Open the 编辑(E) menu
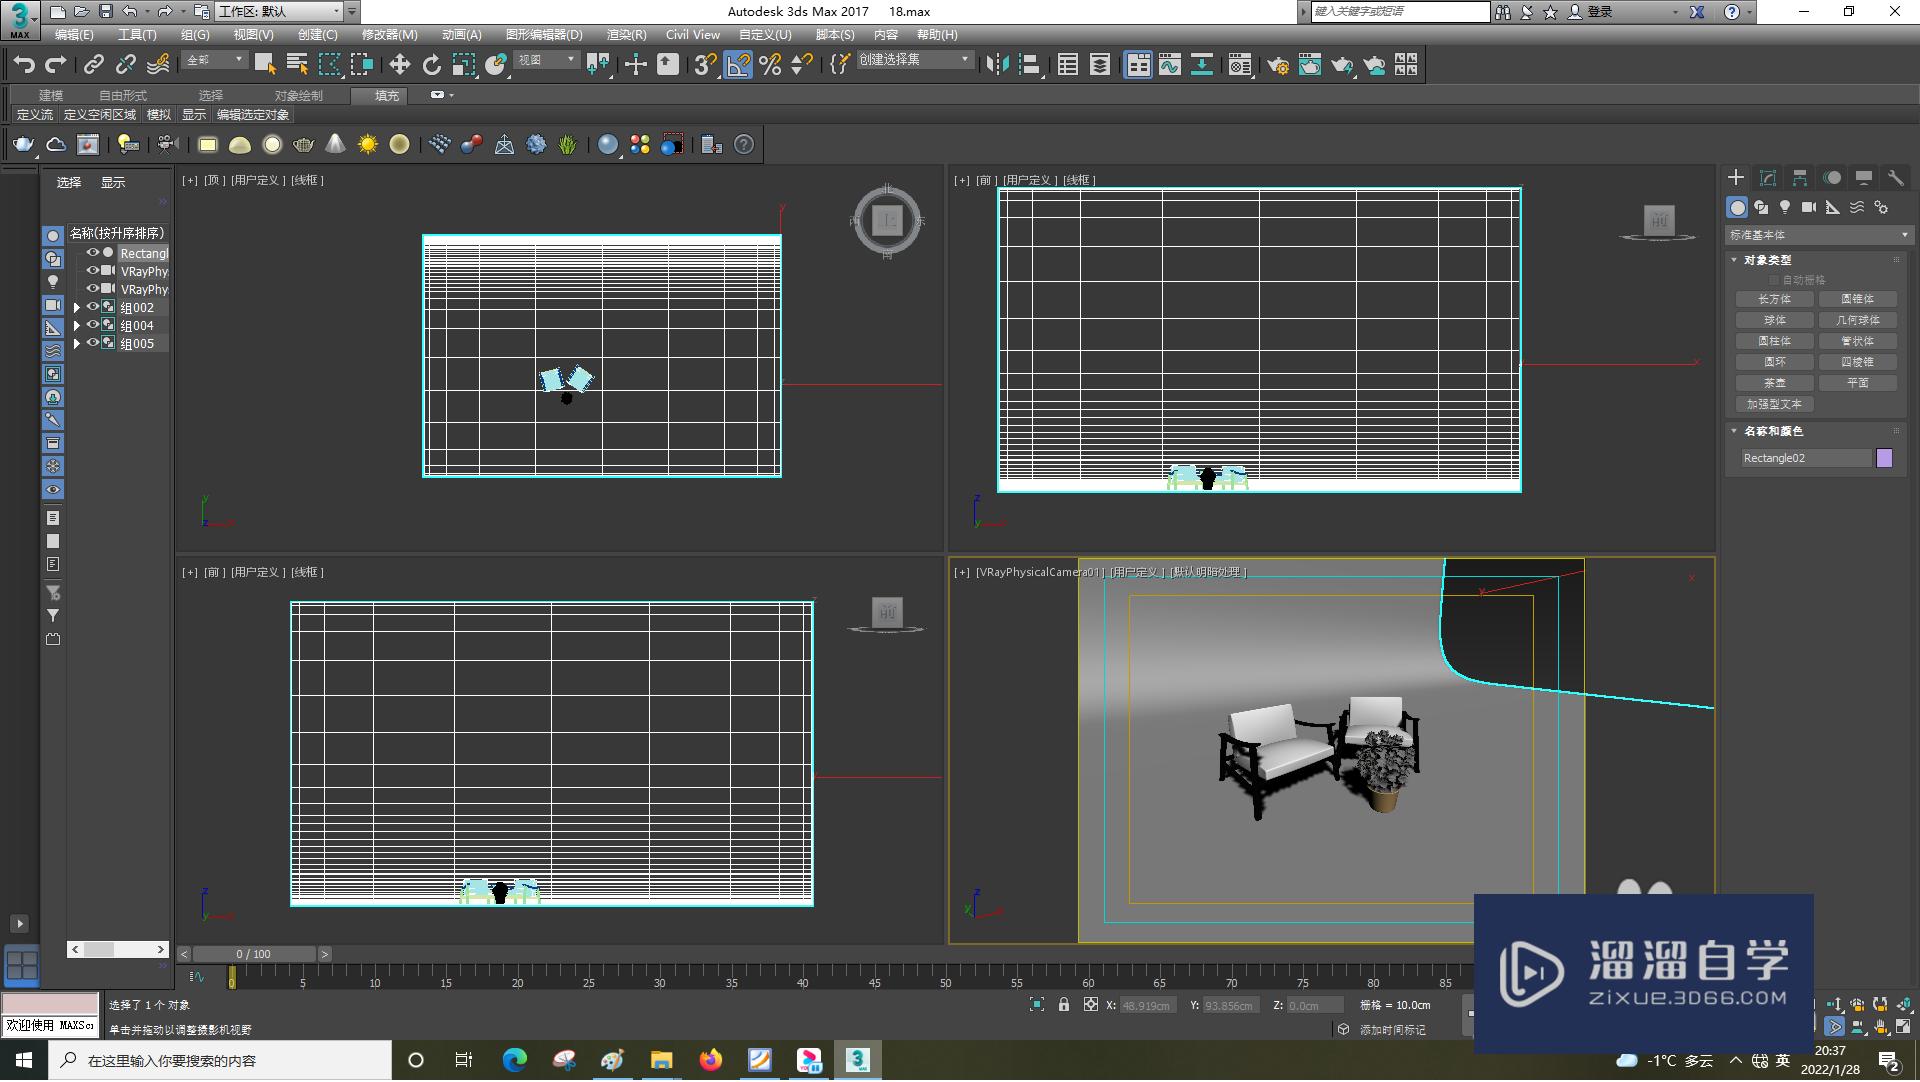The height and width of the screenshot is (1082, 1920). tap(74, 34)
